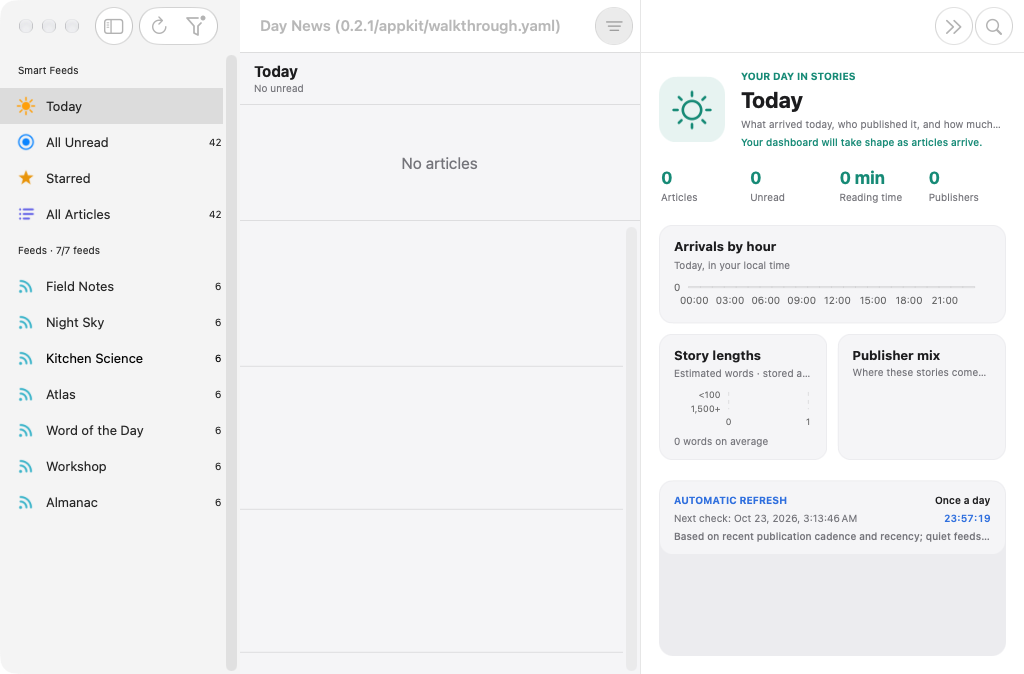The image size is (1024, 674).
Task: Click the sun icon in Today dashboard
Action: 692,110
